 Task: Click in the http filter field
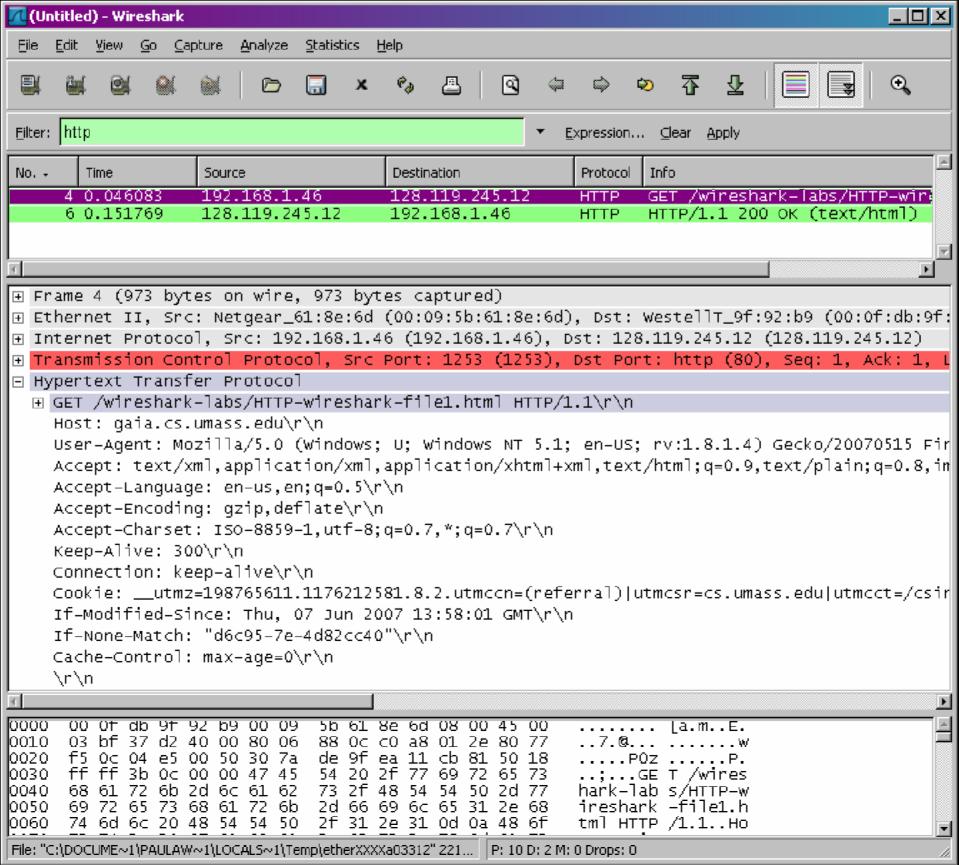(x=292, y=132)
